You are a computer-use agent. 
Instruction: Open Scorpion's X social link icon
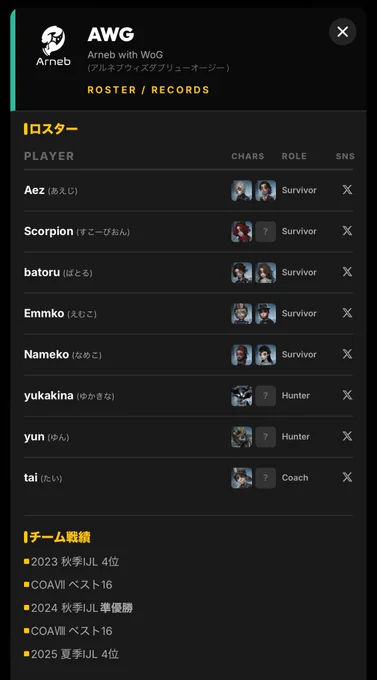347,231
